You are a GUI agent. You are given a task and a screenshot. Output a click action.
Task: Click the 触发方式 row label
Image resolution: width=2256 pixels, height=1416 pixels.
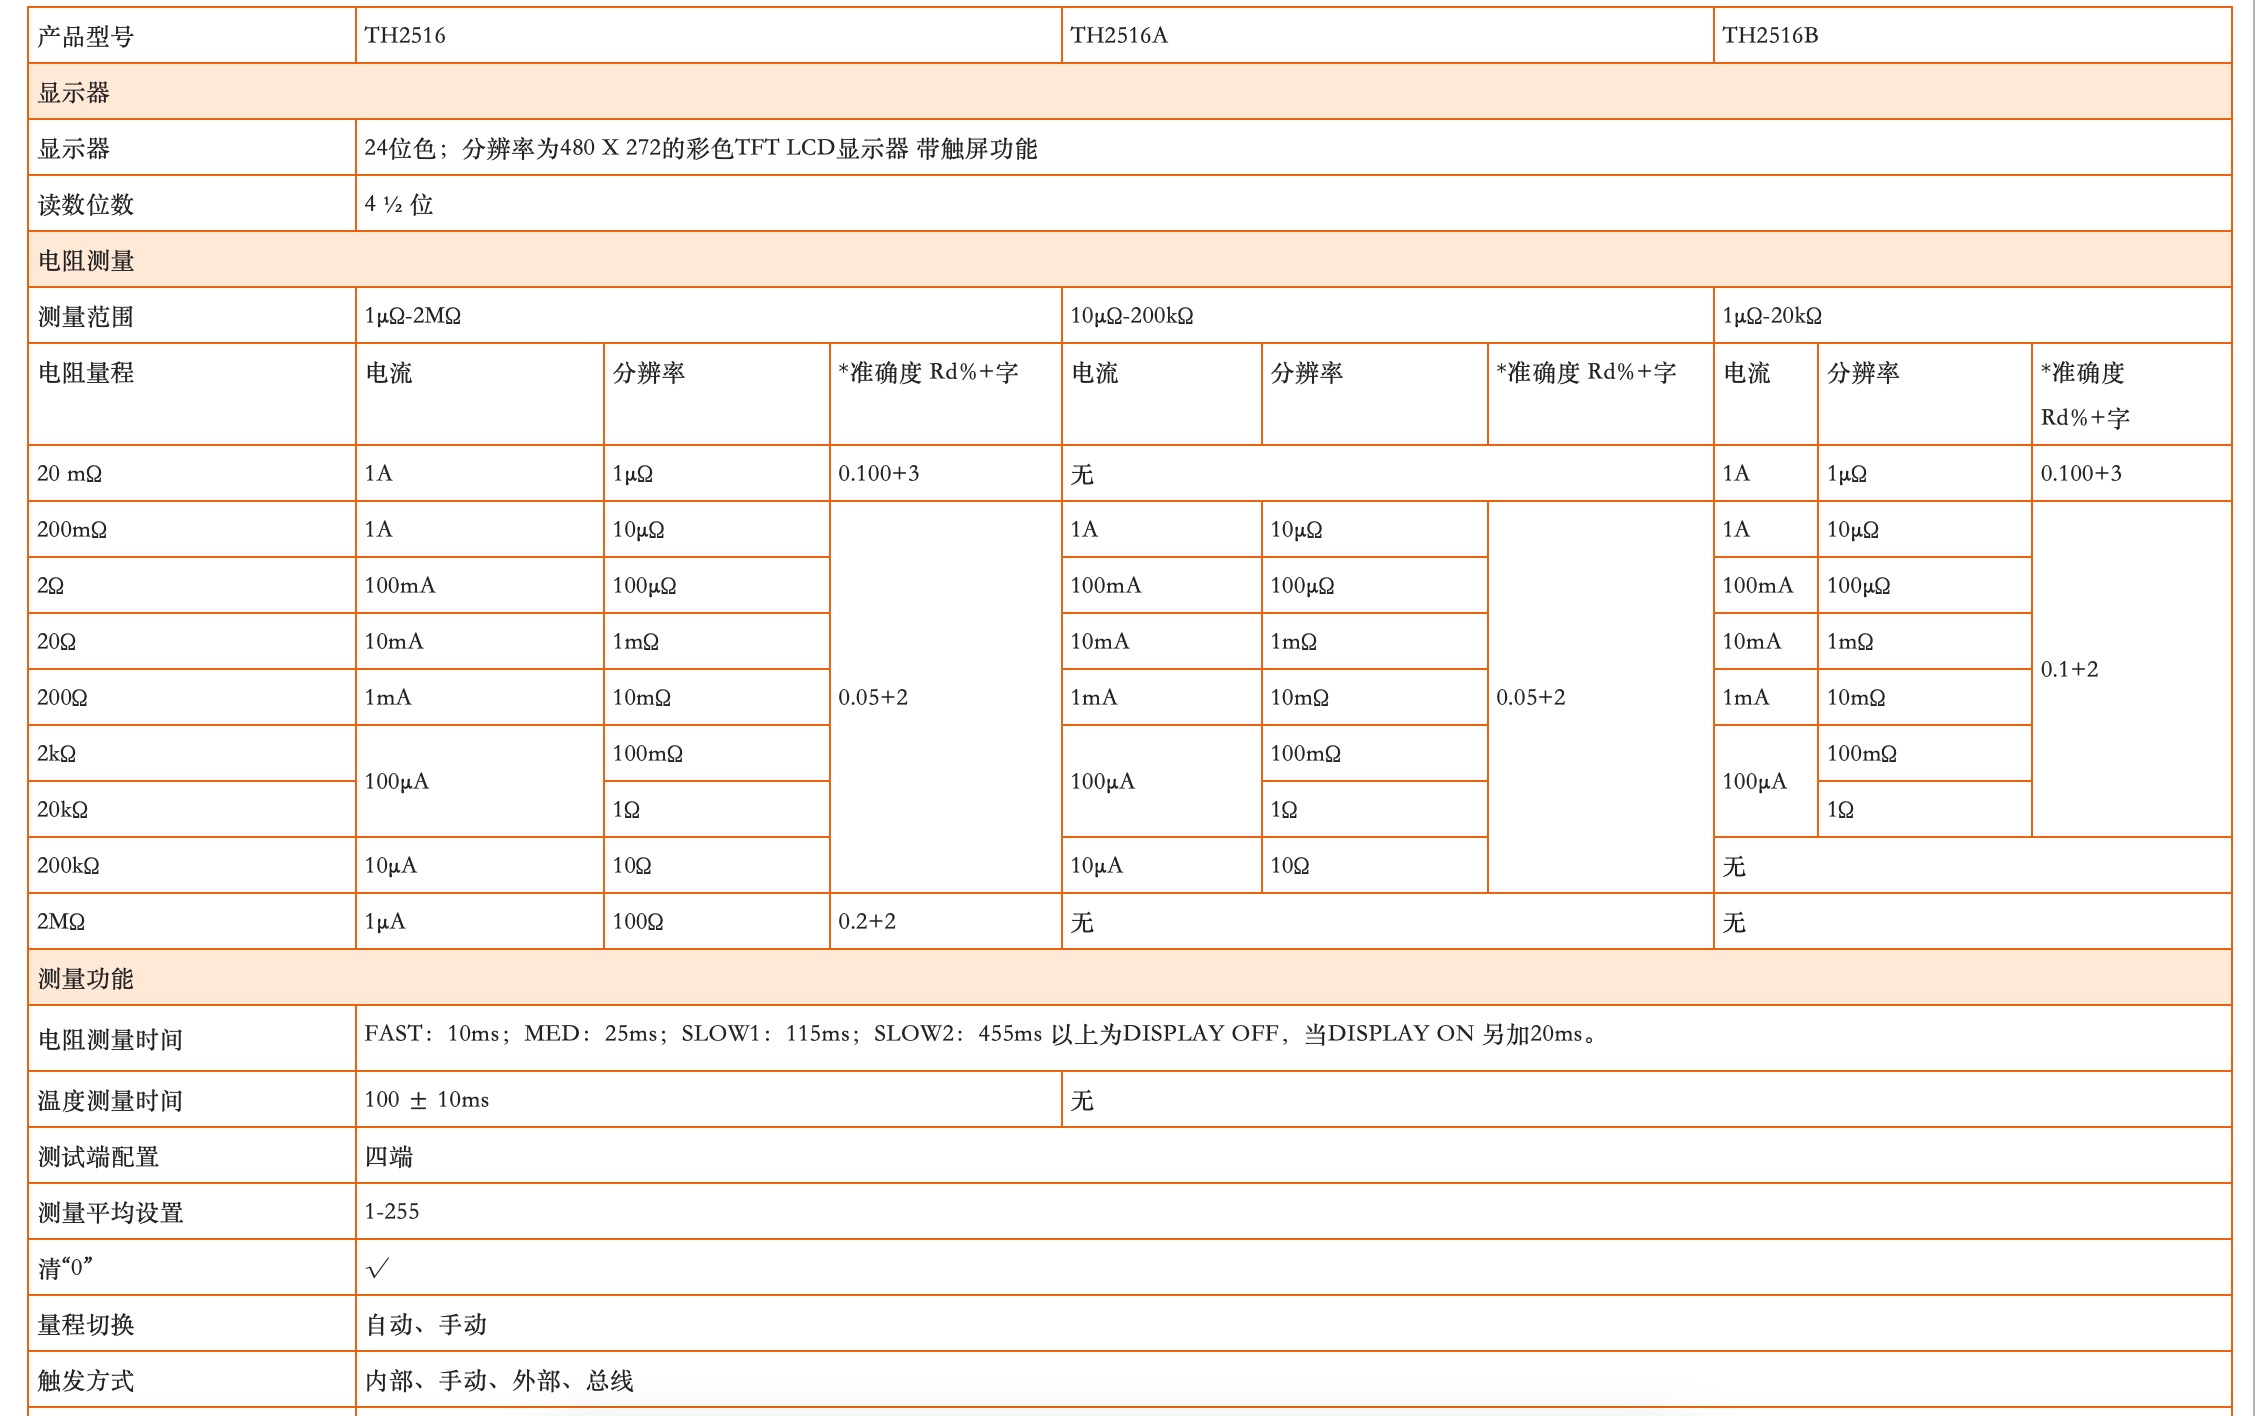point(192,1380)
